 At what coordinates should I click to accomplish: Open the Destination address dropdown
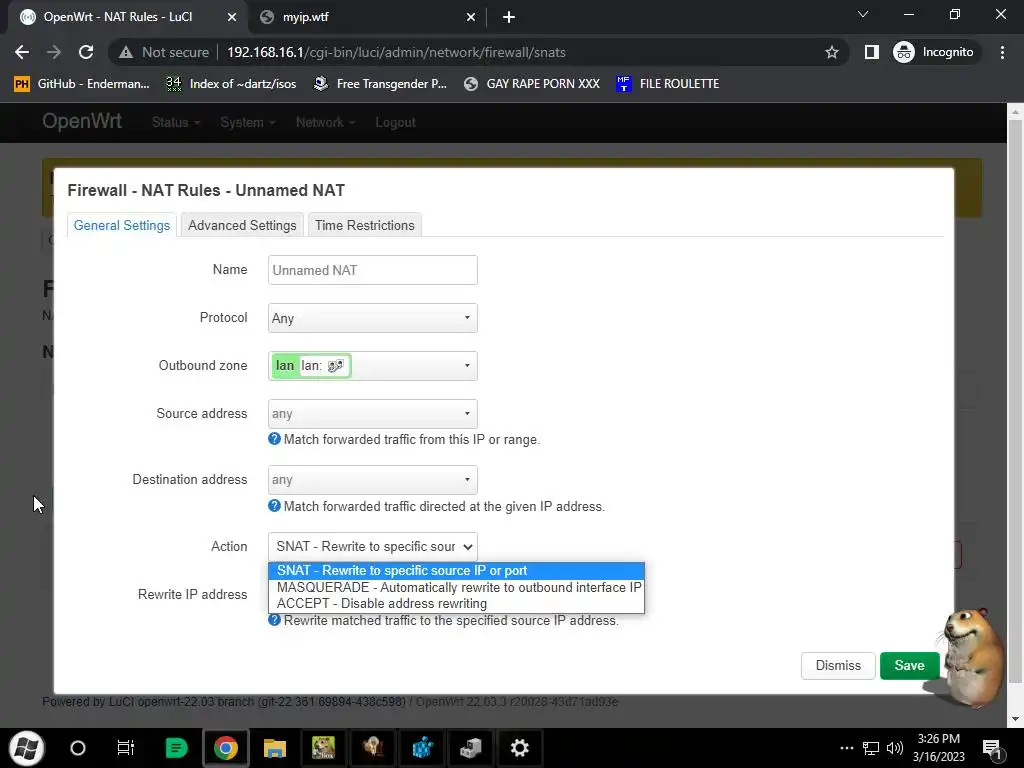pyautogui.click(x=372, y=479)
